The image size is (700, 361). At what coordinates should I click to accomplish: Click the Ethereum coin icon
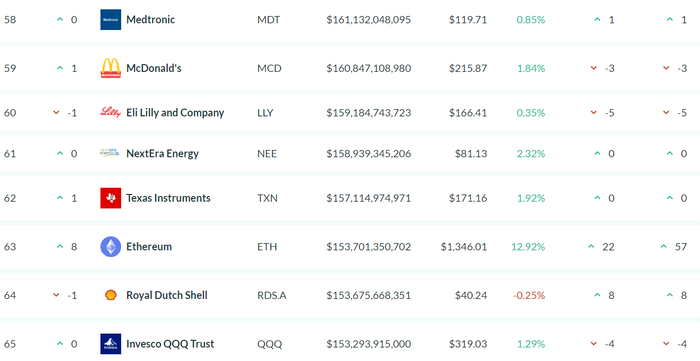(110, 246)
